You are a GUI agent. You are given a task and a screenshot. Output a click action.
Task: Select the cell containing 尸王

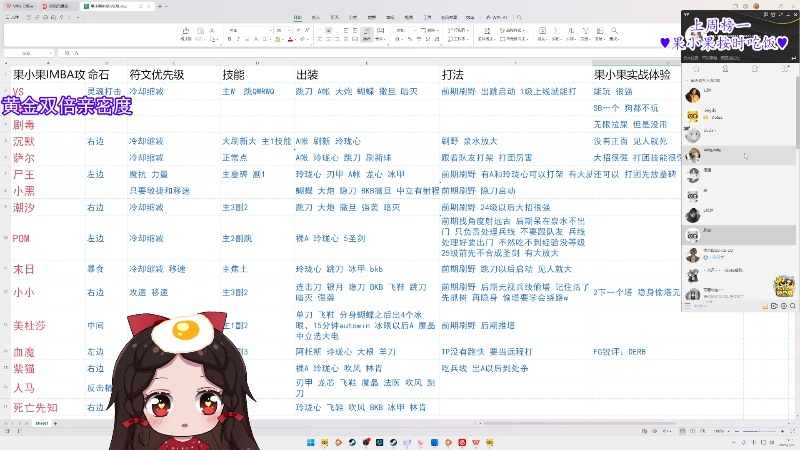tap(48, 174)
